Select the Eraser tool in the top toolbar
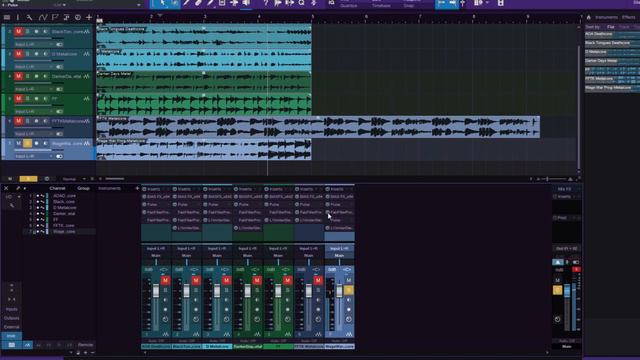Screen dimensions: 640x360 tap(198, 3)
